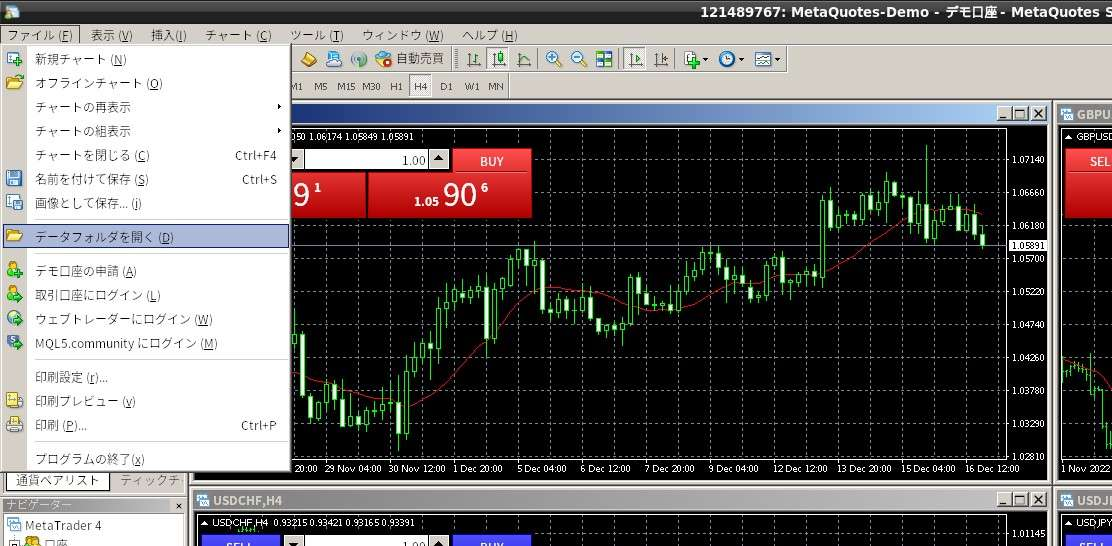Choose 取引口座にログイン menu entry
The width and height of the screenshot is (1112, 546).
coord(146,295)
